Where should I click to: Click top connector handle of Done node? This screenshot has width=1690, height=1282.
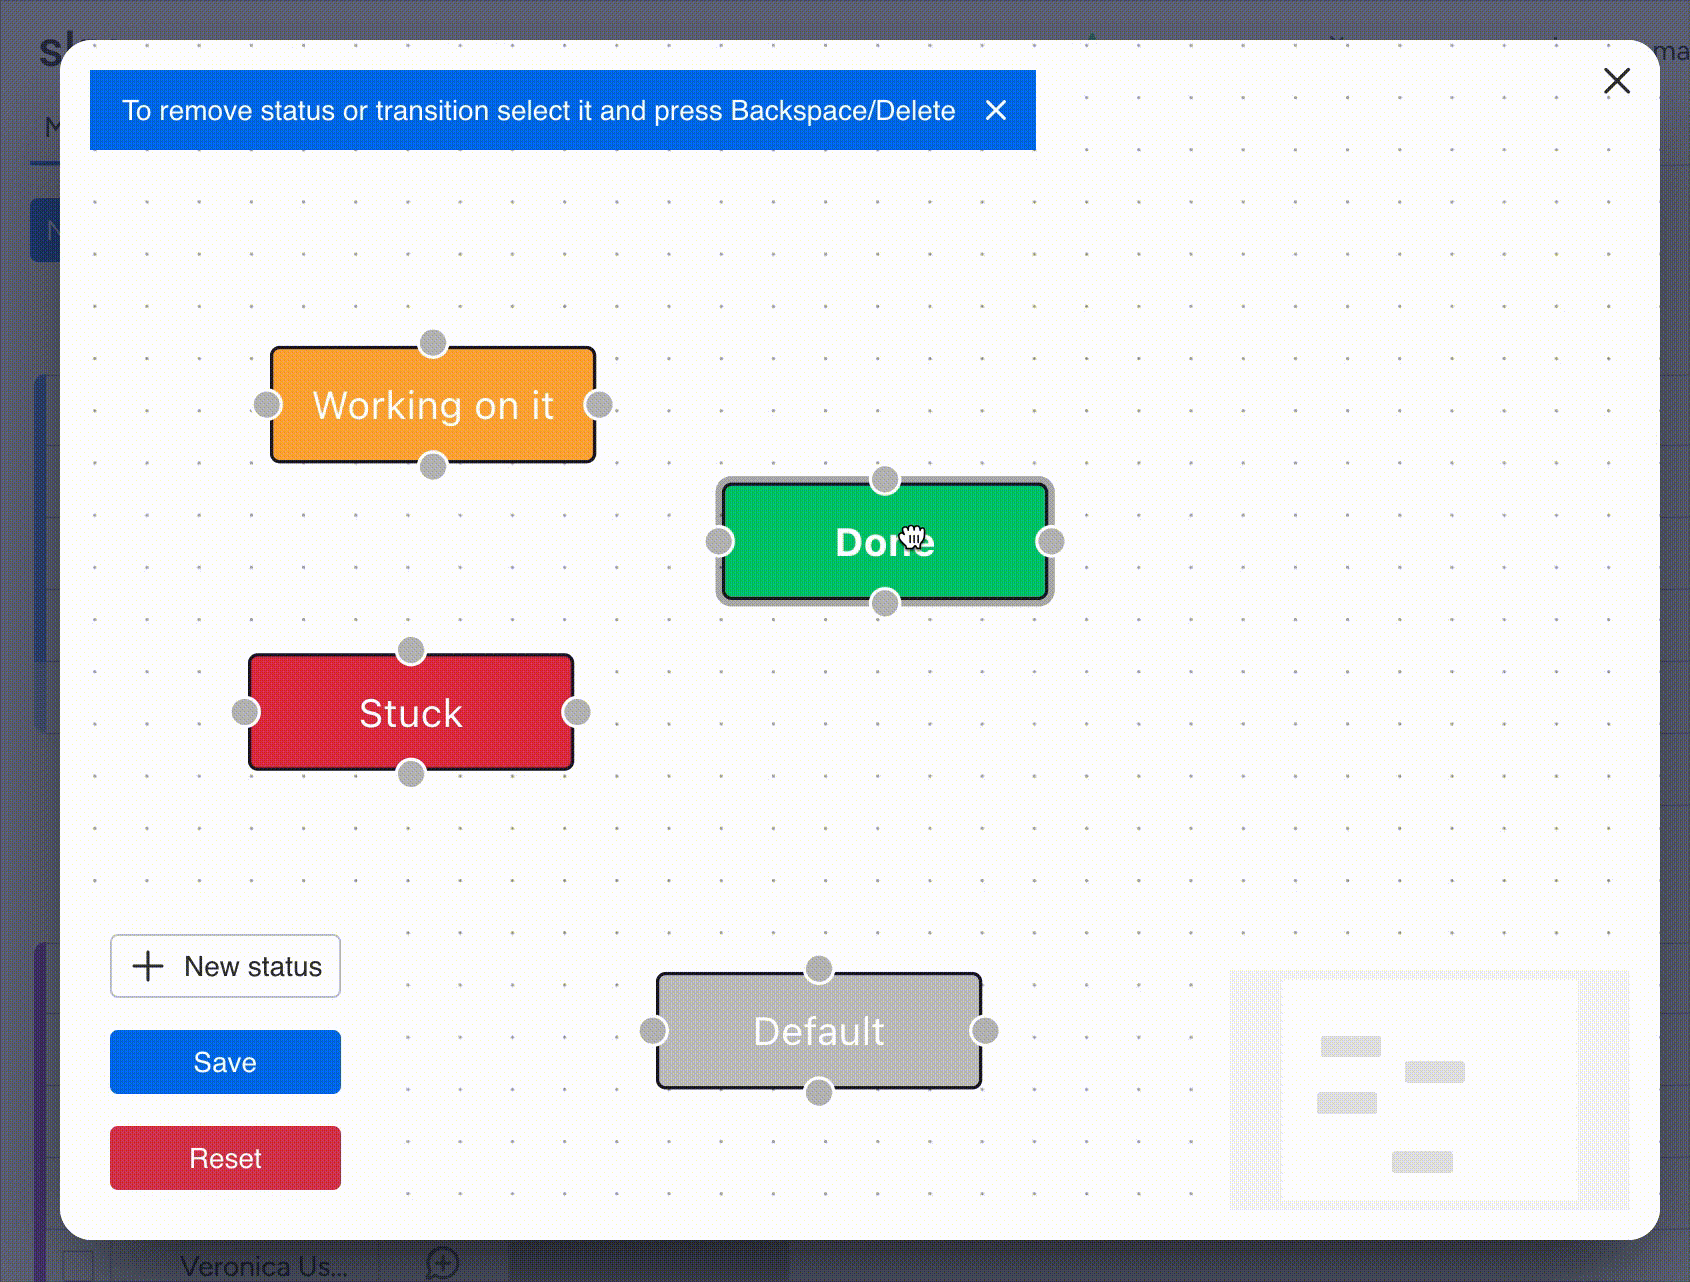(885, 480)
